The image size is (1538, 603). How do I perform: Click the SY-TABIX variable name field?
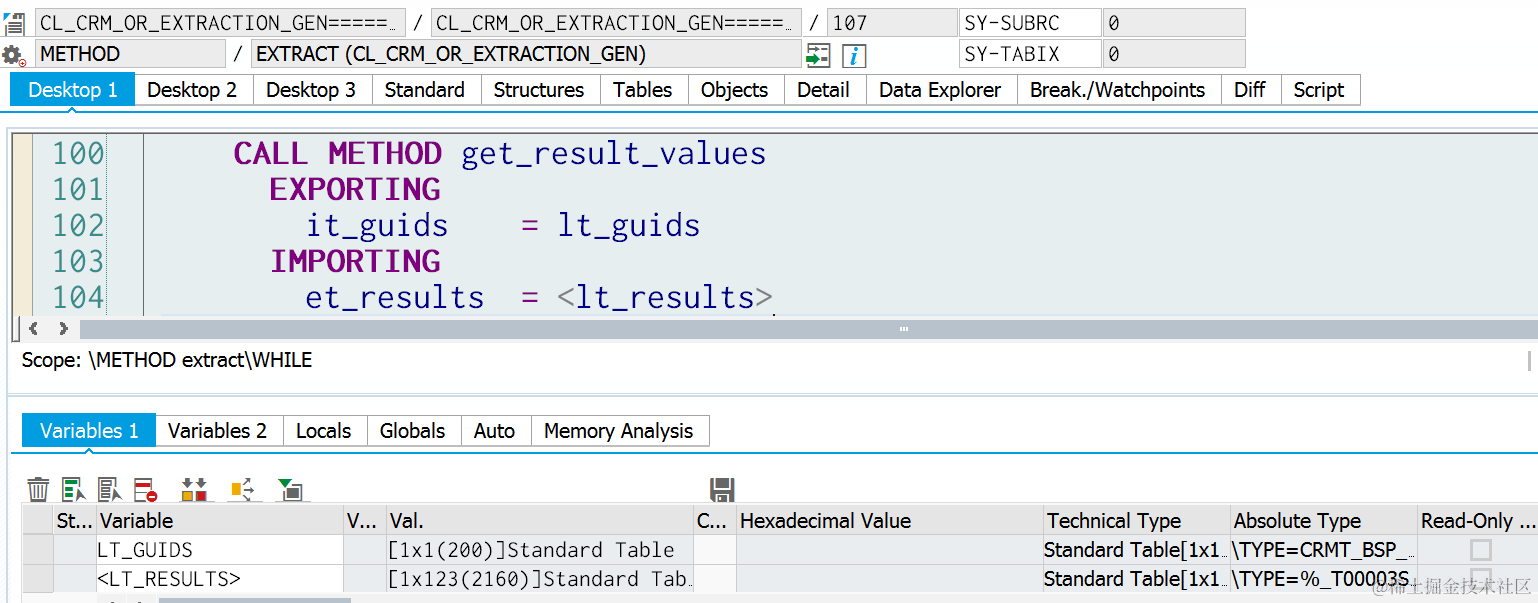(x=1030, y=54)
